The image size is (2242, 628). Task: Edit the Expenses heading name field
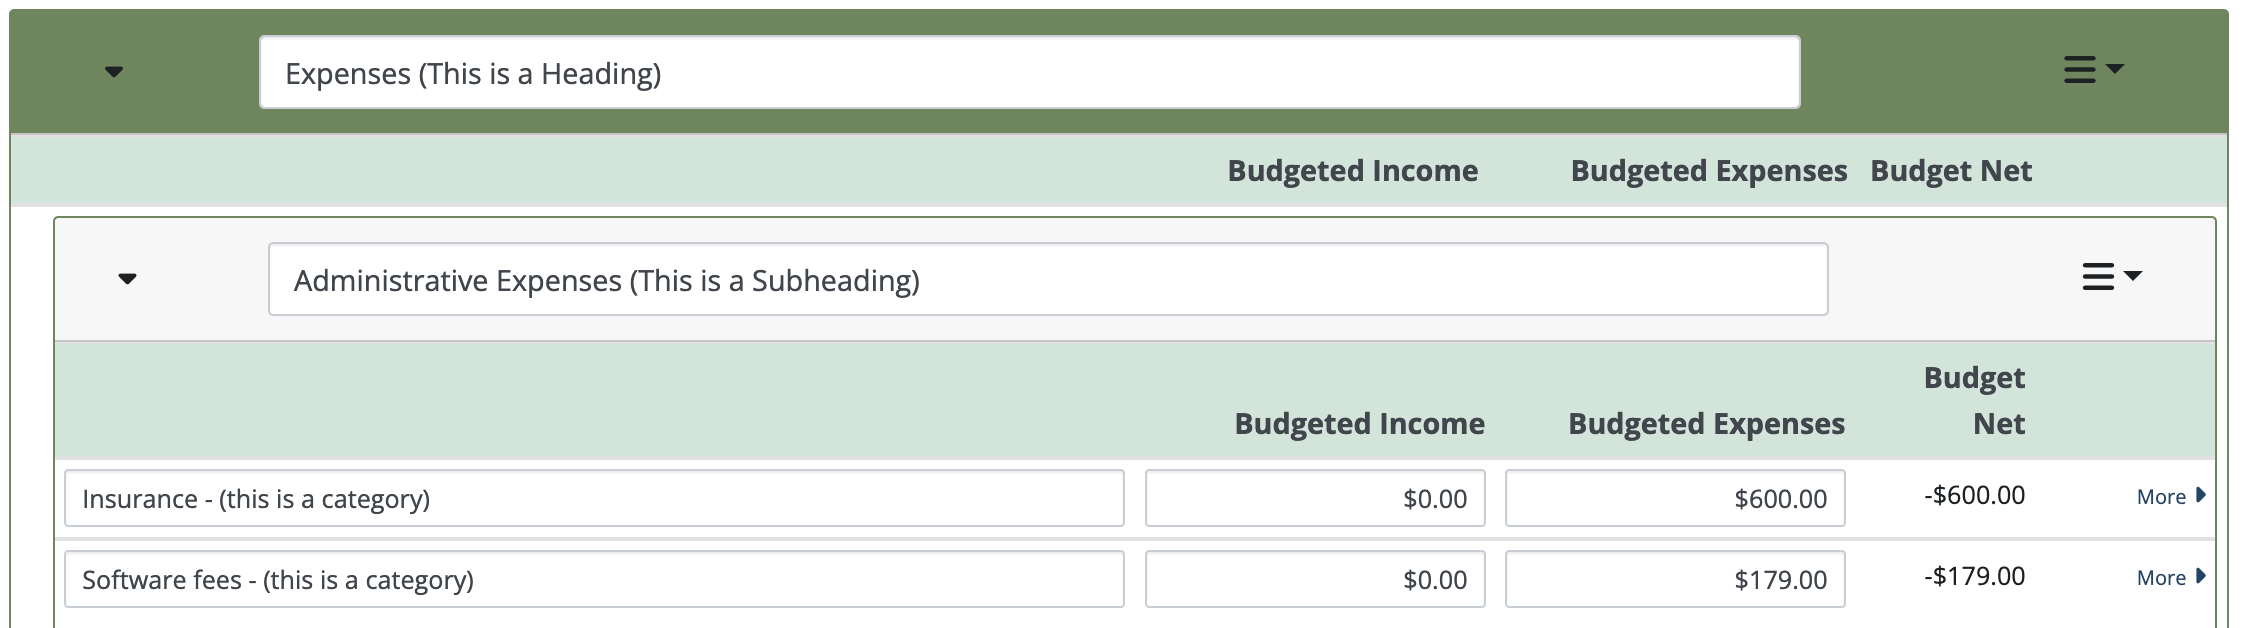click(x=1029, y=72)
